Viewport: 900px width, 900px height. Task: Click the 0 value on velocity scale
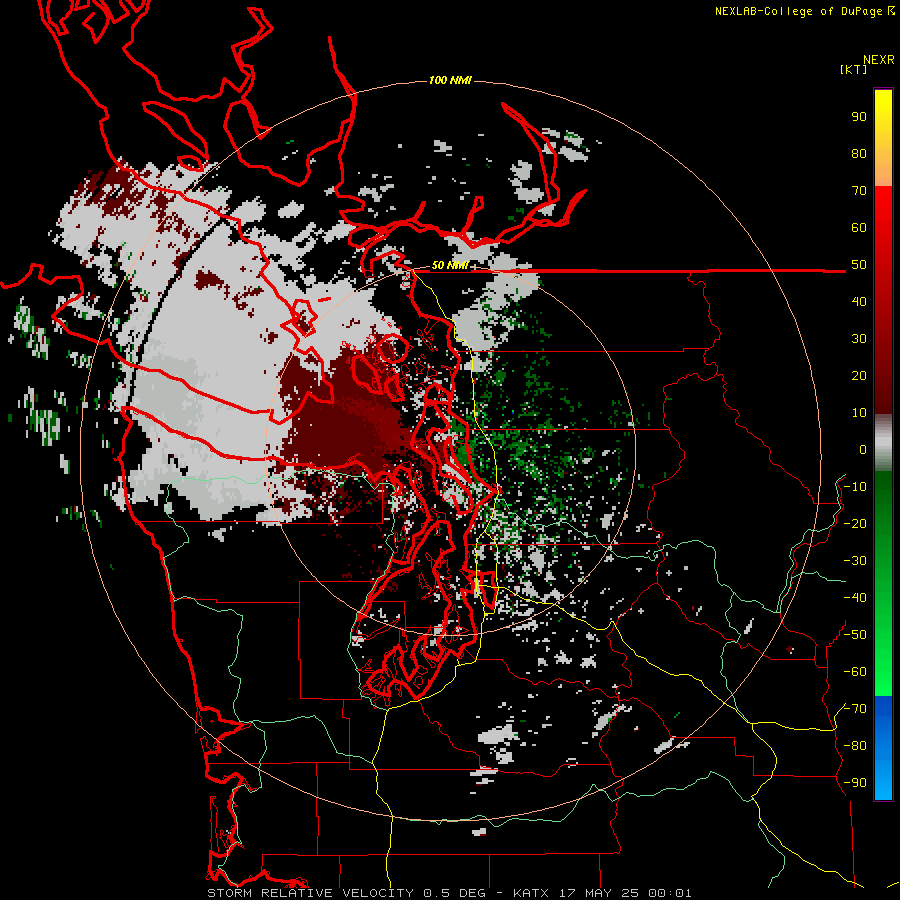863,450
